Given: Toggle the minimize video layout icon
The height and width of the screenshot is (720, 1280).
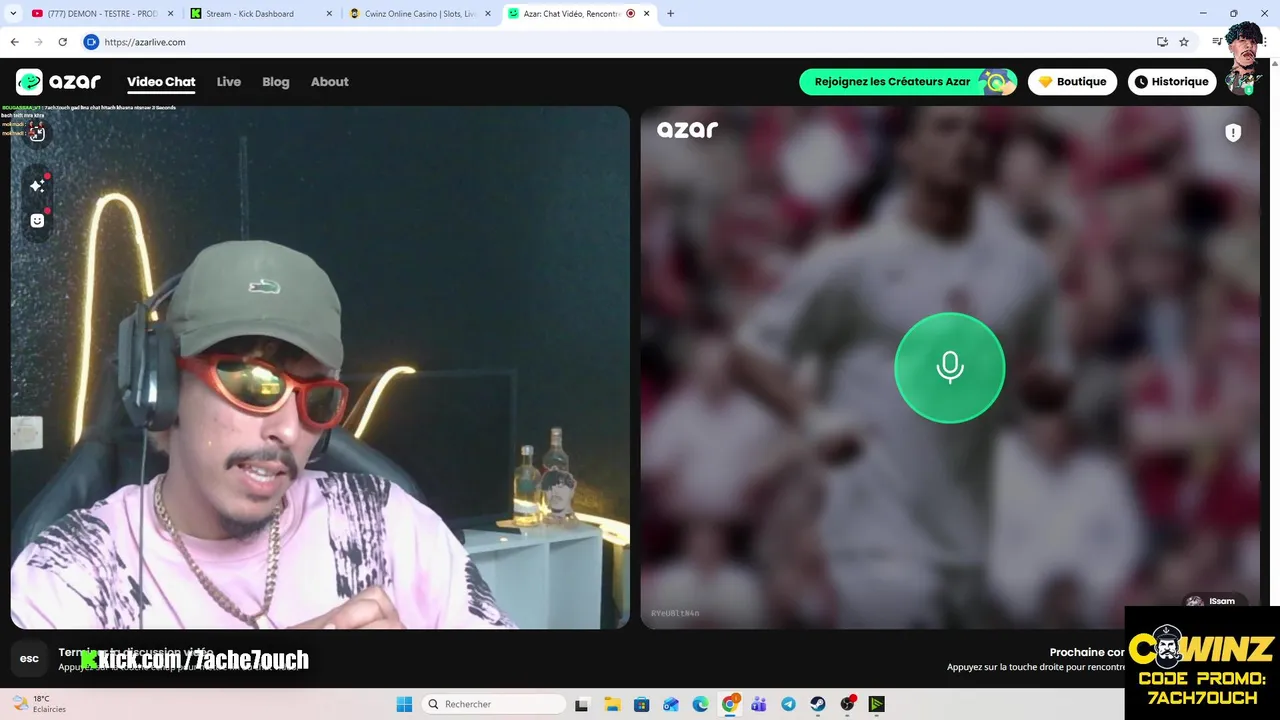Looking at the screenshot, I should point(37,133).
